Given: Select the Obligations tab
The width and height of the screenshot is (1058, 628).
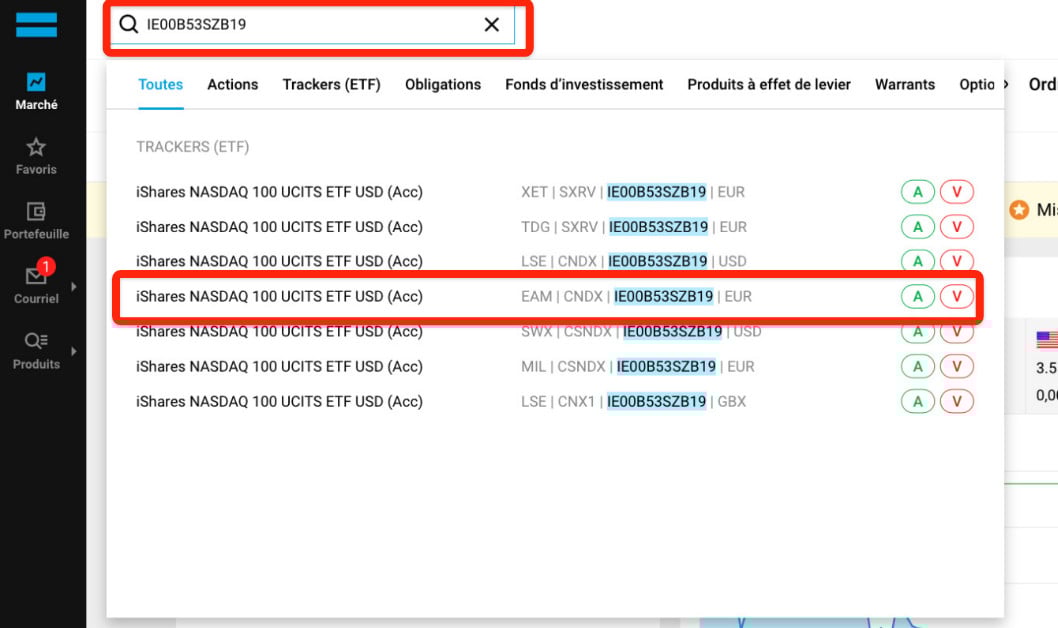Looking at the screenshot, I should click(x=443, y=85).
